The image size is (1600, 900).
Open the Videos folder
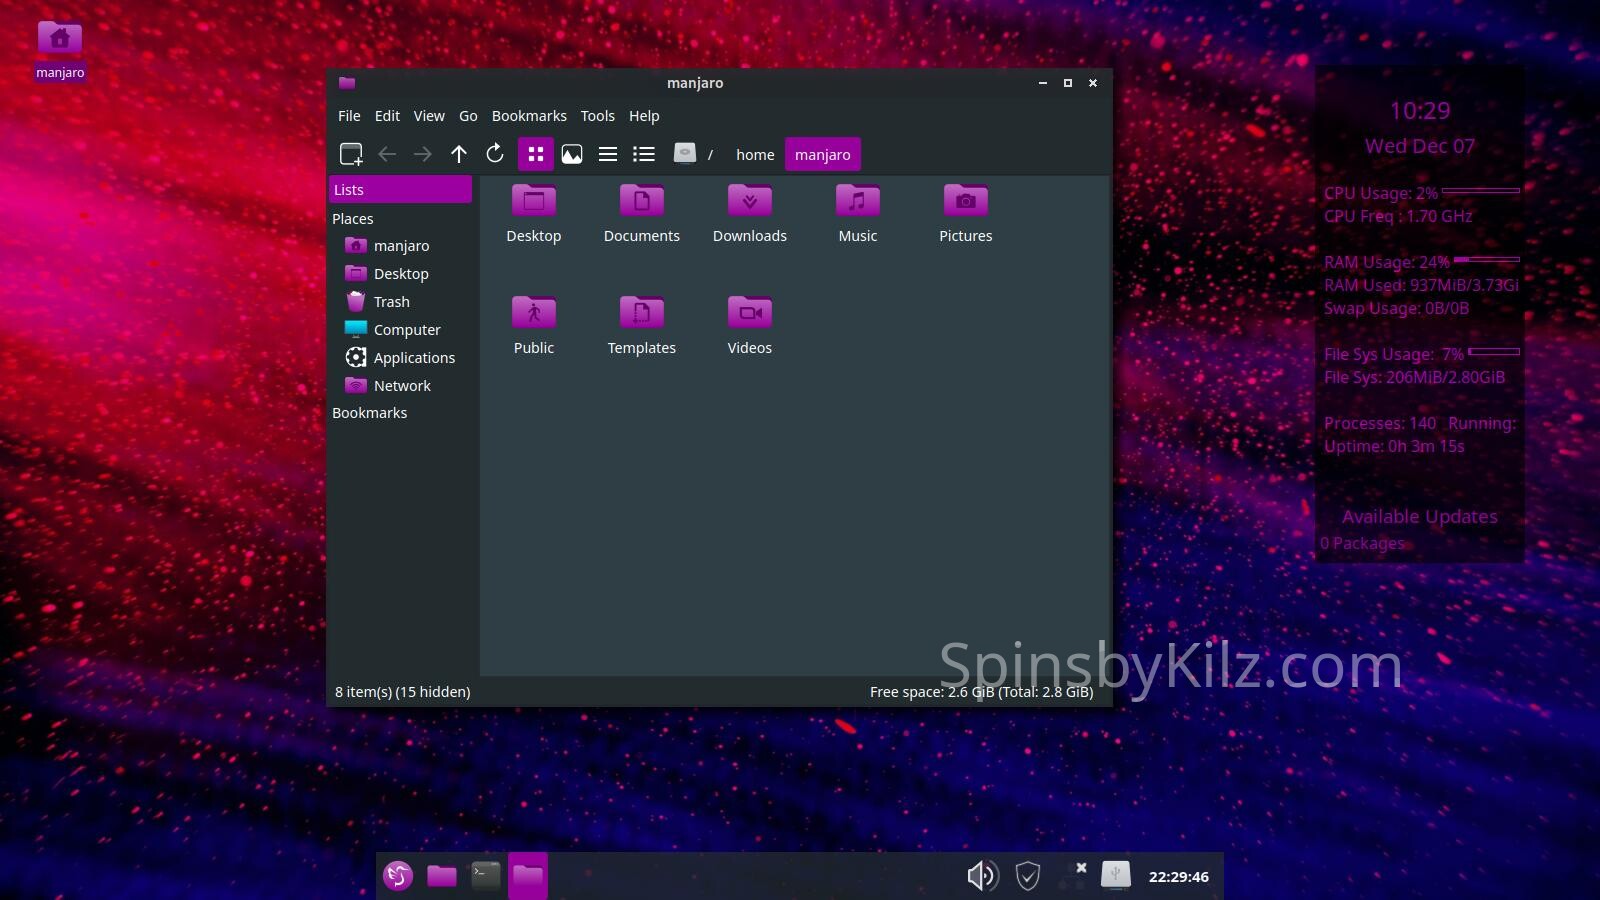tap(749, 314)
